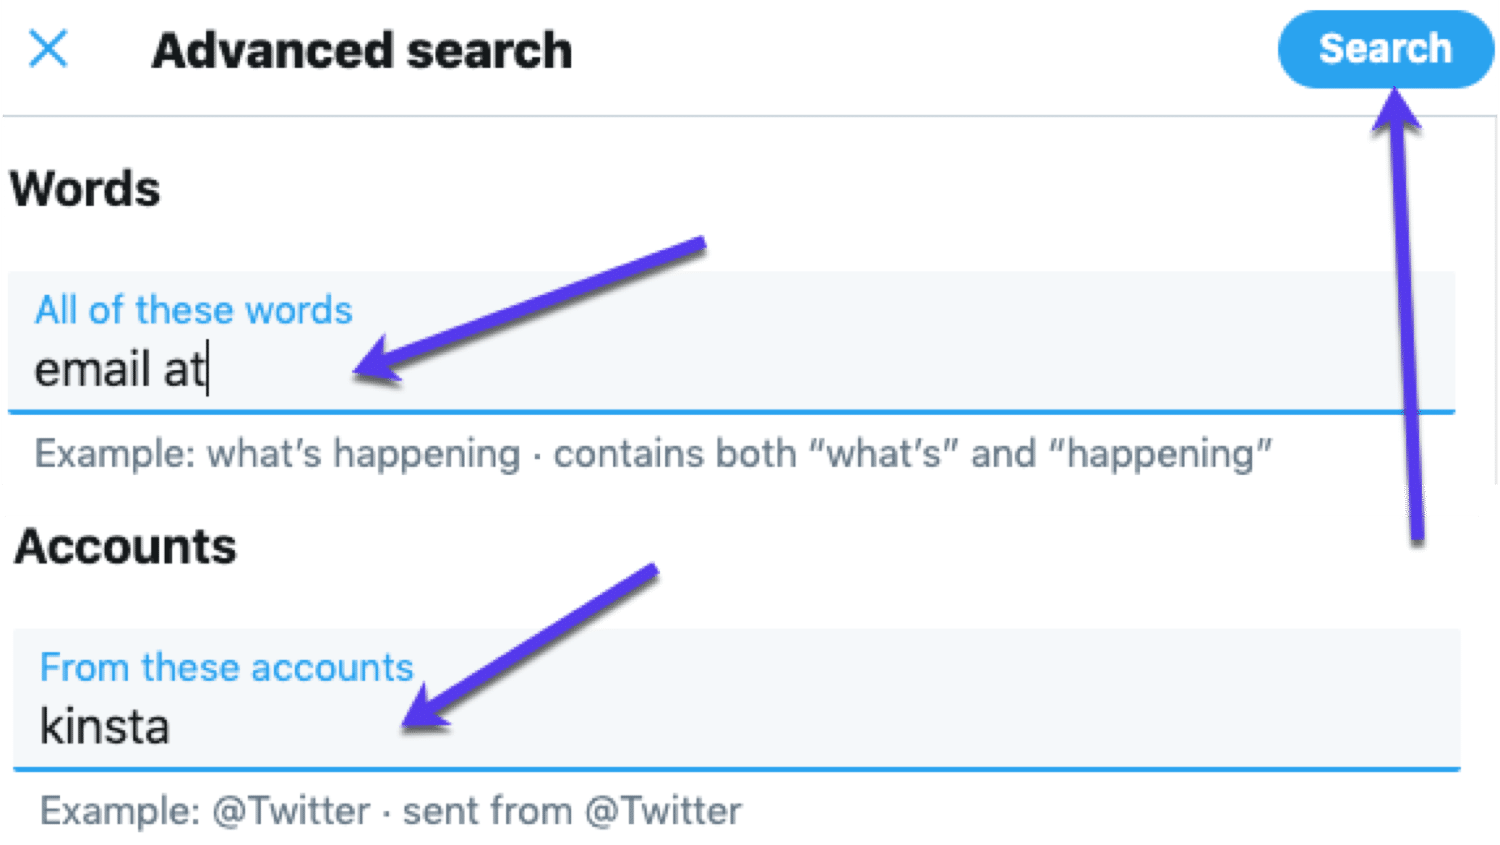Dismiss Advanced search via the X icon
This screenshot has height=845, width=1500.
point(47,50)
